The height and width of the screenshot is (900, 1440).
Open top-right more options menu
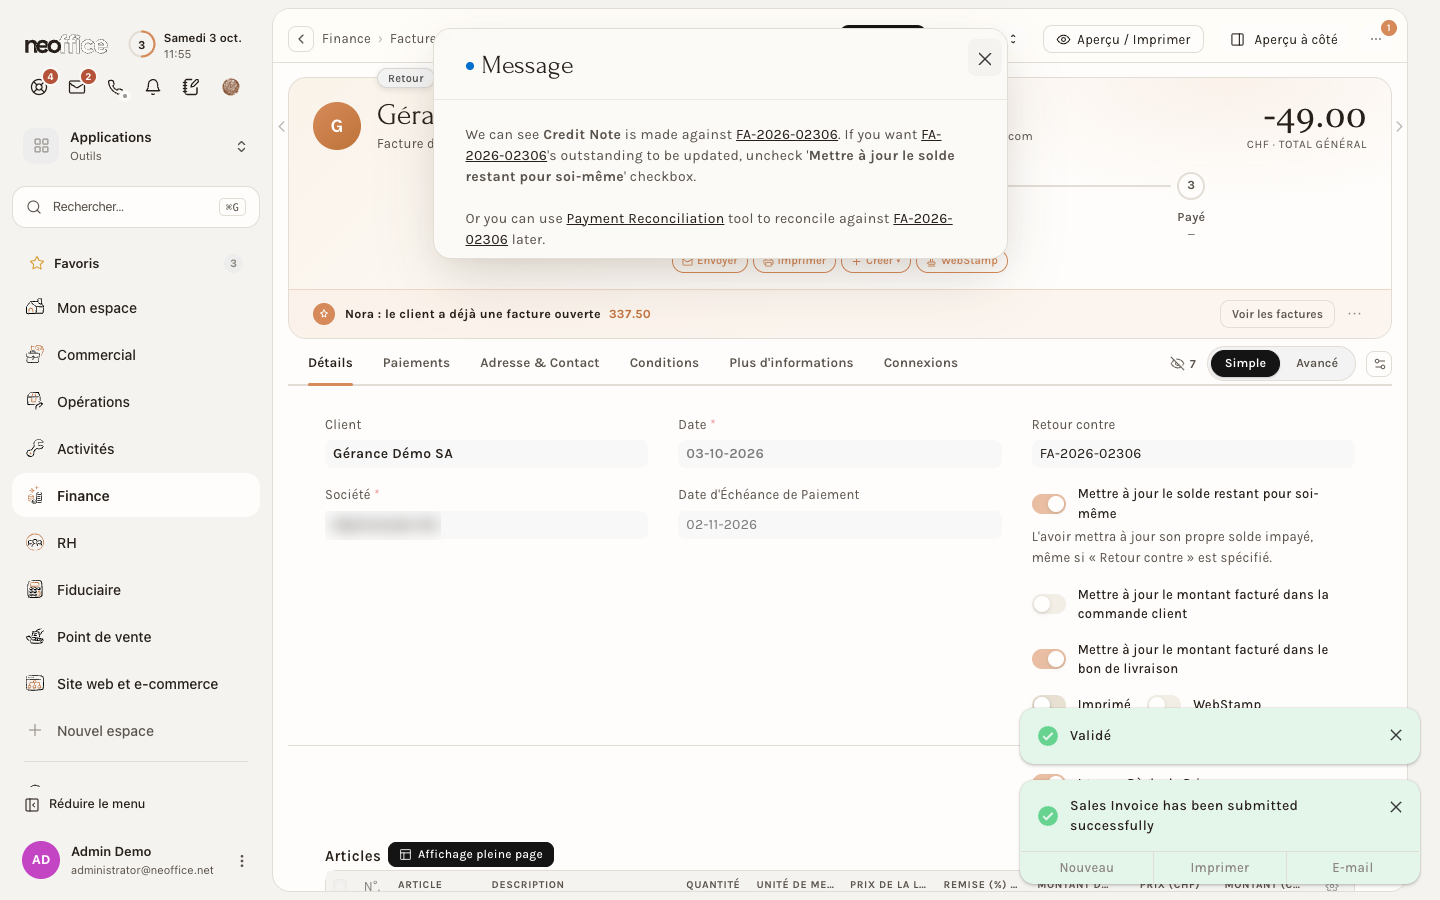[x=1376, y=39]
